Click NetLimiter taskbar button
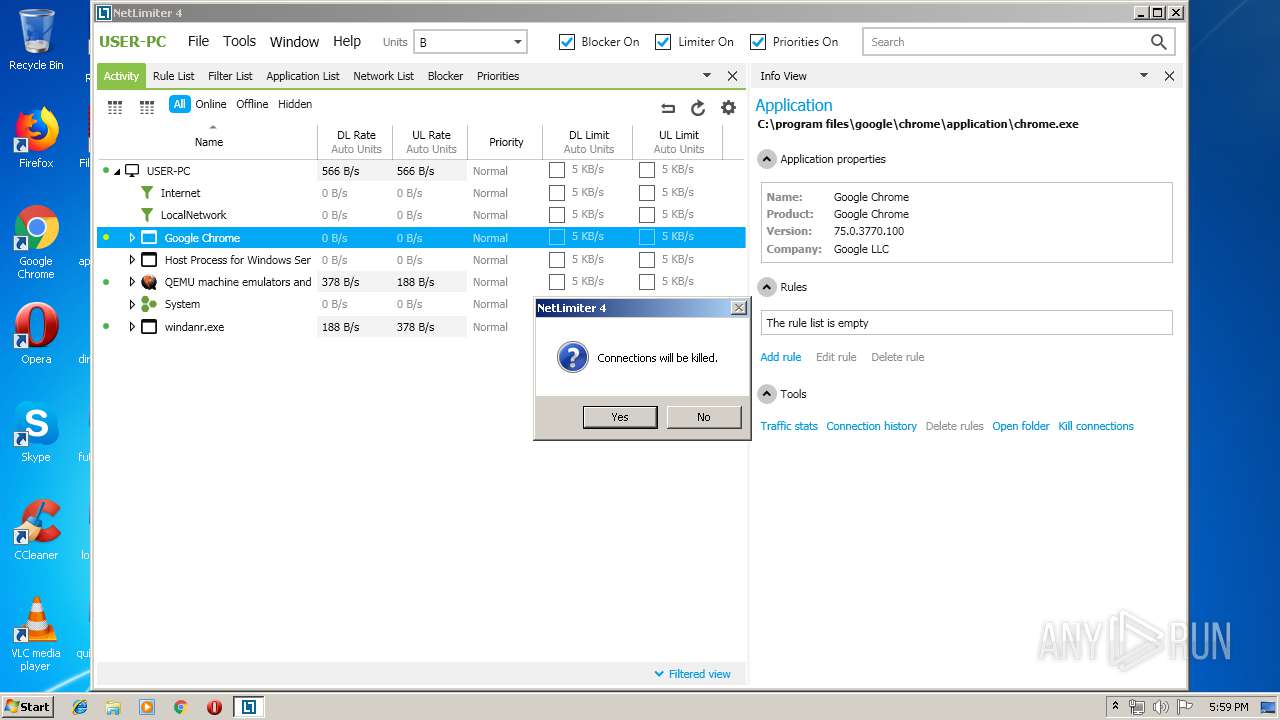 tap(248, 707)
